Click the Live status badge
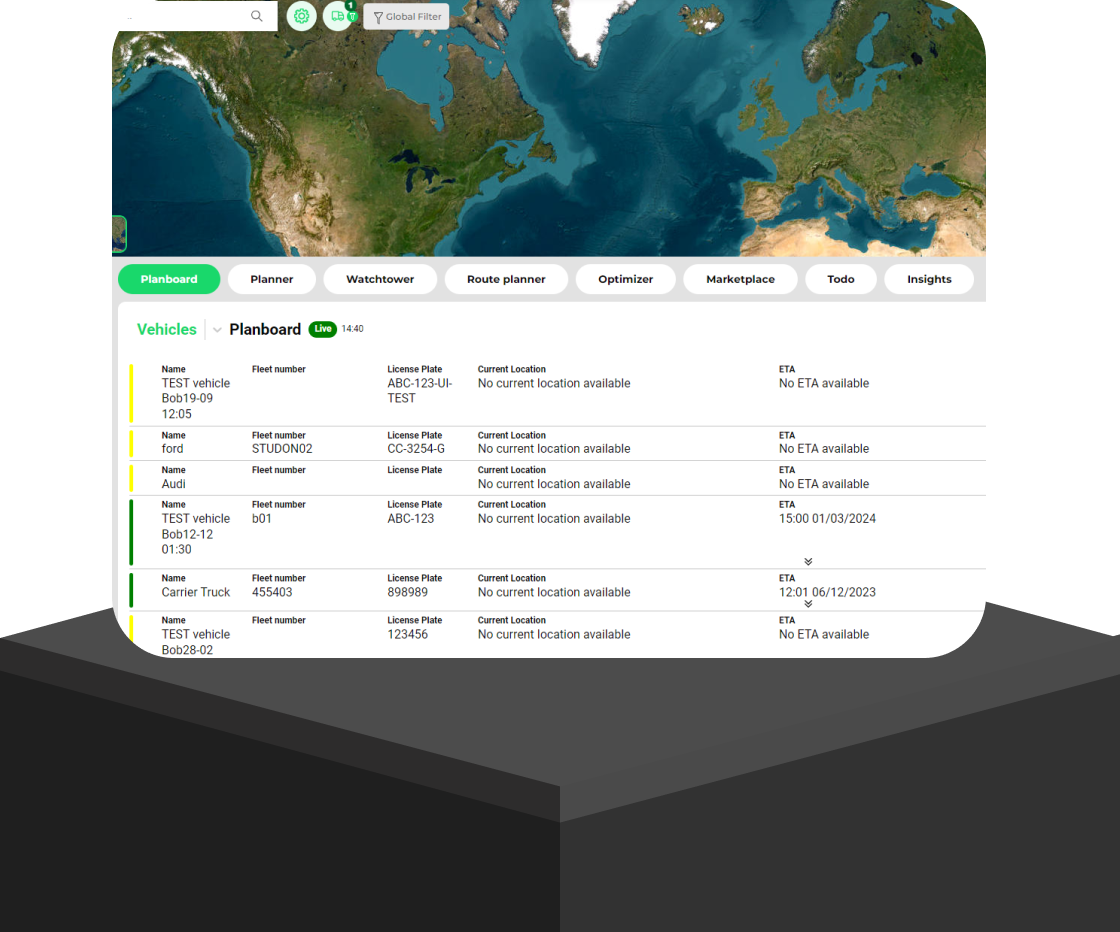The image size is (1120, 932). coord(322,329)
